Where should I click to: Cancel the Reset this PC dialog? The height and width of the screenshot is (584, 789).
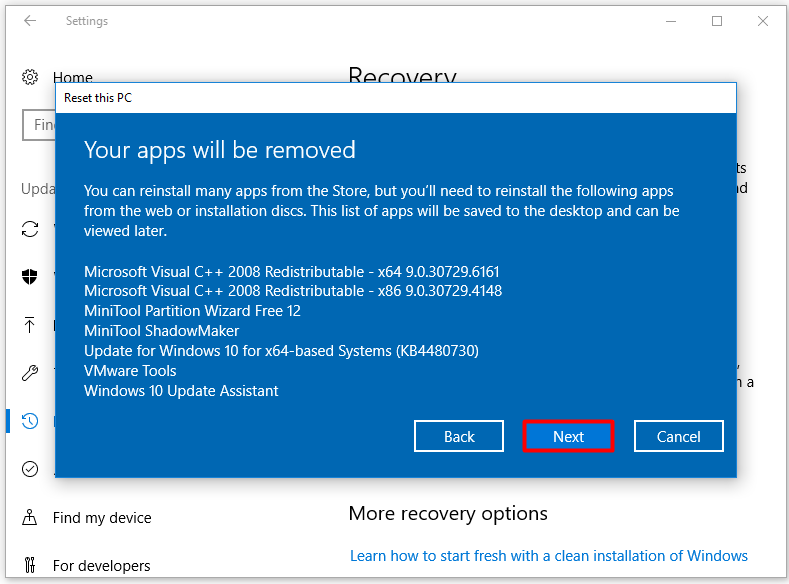pyautogui.click(x=678, y=436)
